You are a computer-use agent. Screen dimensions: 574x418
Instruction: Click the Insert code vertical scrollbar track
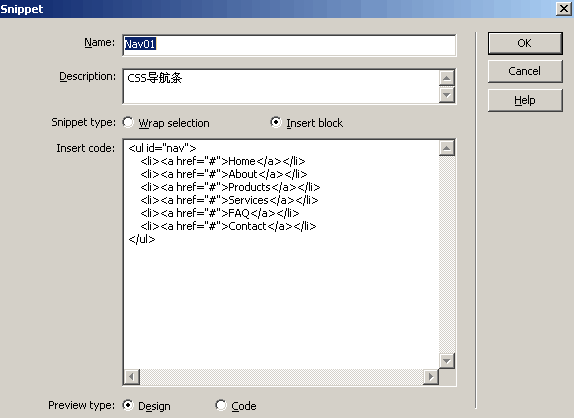tap(447, 254)
